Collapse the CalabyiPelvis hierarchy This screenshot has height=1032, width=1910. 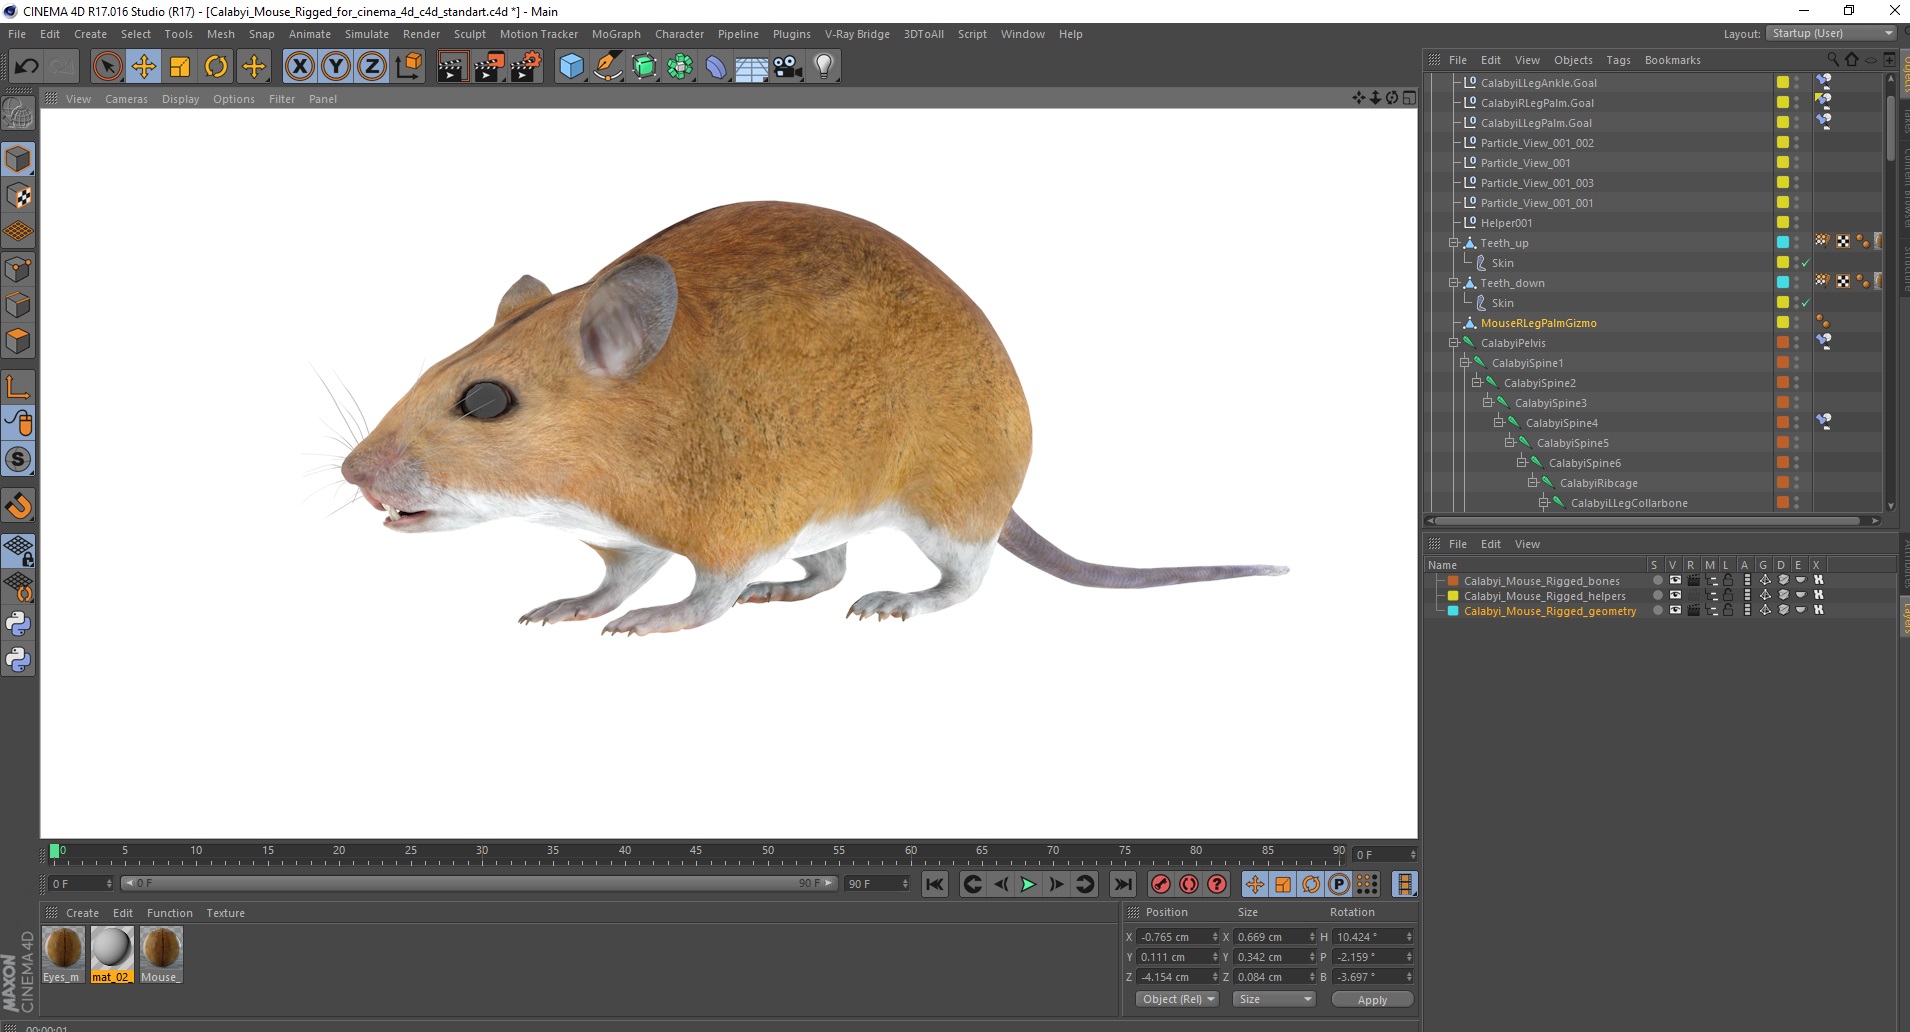pyautogui.click(x=1454, y=343)
